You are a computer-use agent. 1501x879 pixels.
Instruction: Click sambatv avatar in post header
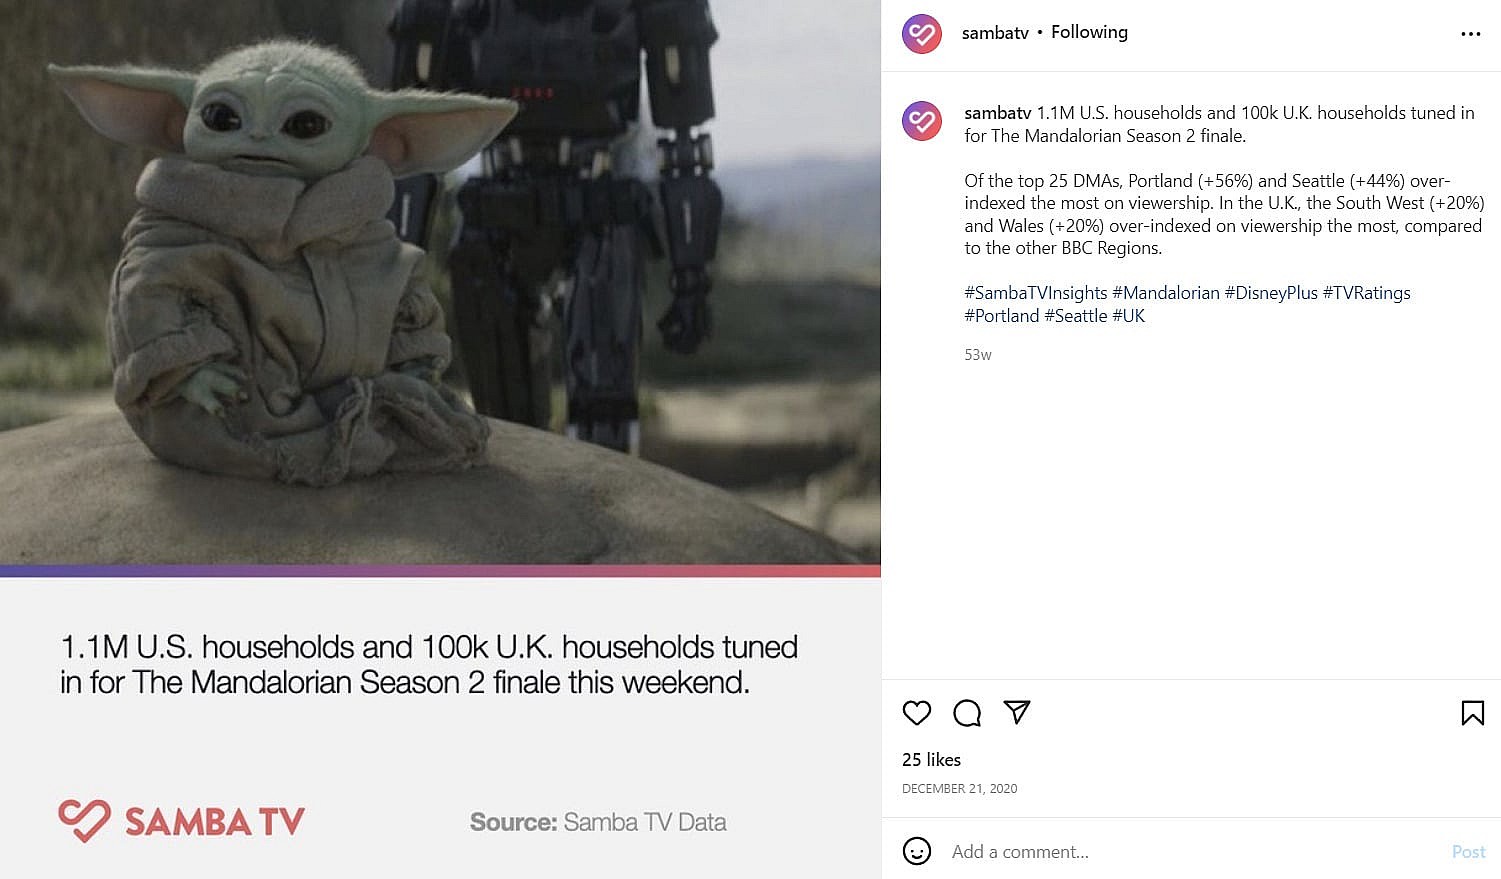922,34
